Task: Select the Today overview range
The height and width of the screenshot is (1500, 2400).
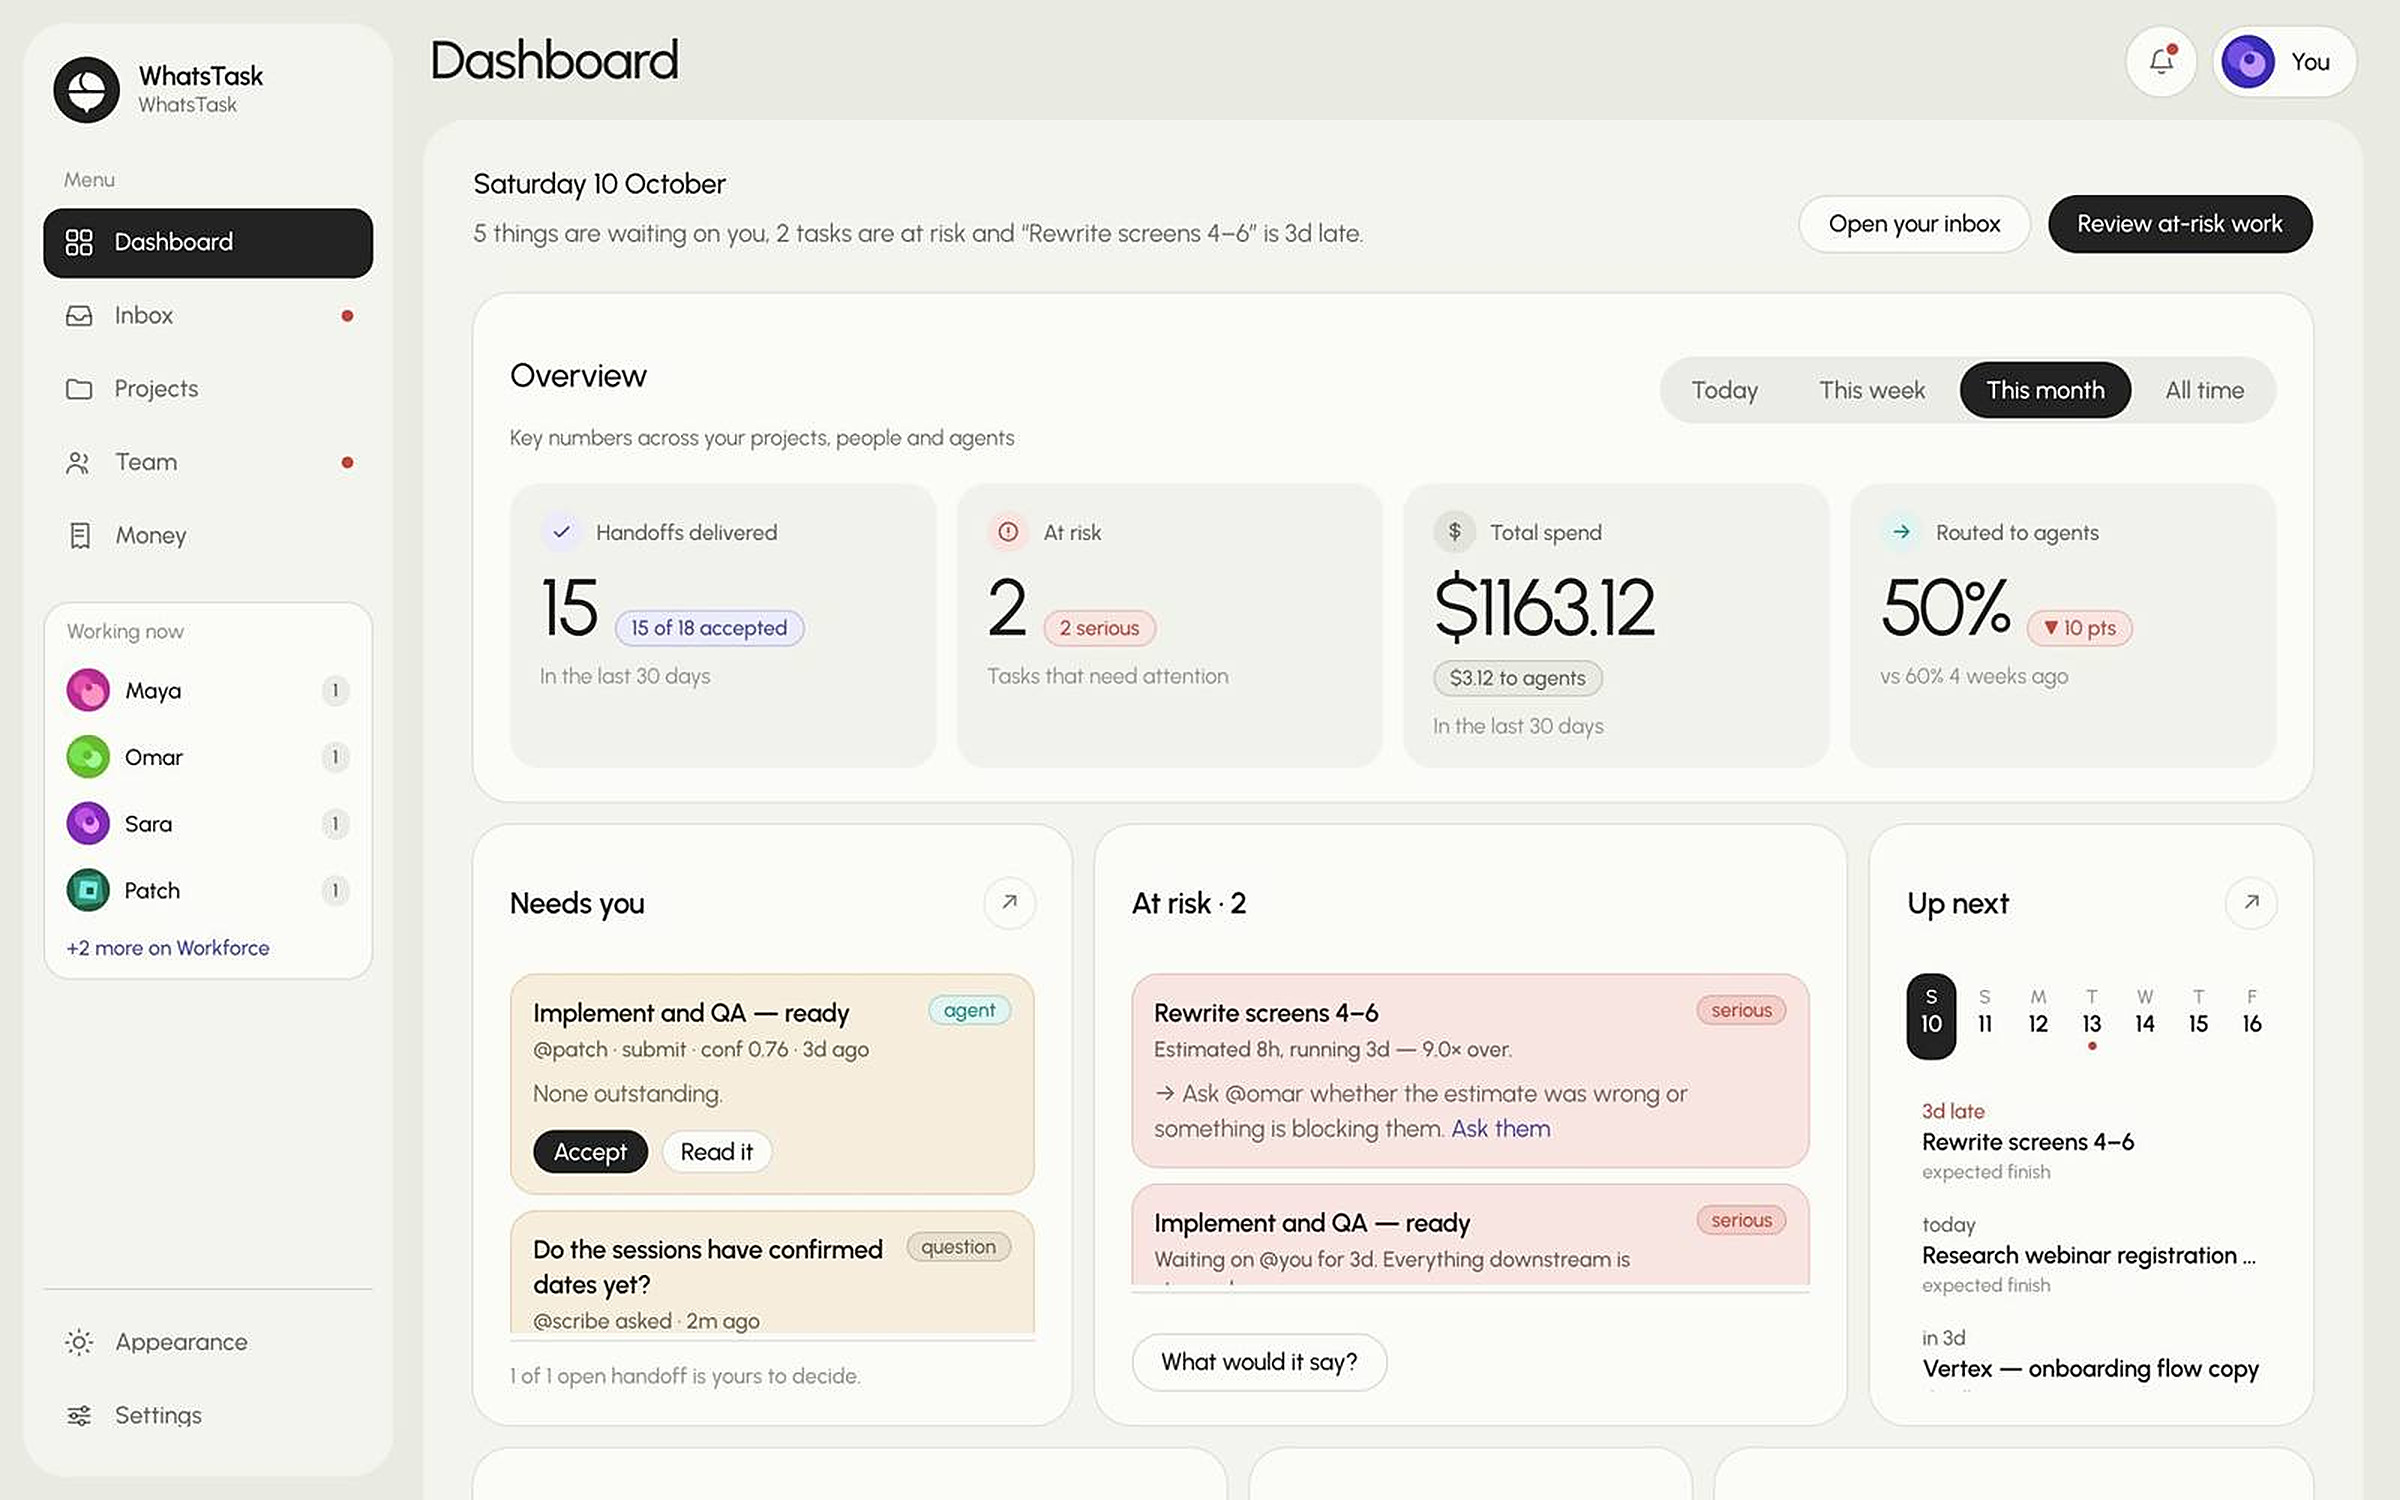Action: 1724,390
